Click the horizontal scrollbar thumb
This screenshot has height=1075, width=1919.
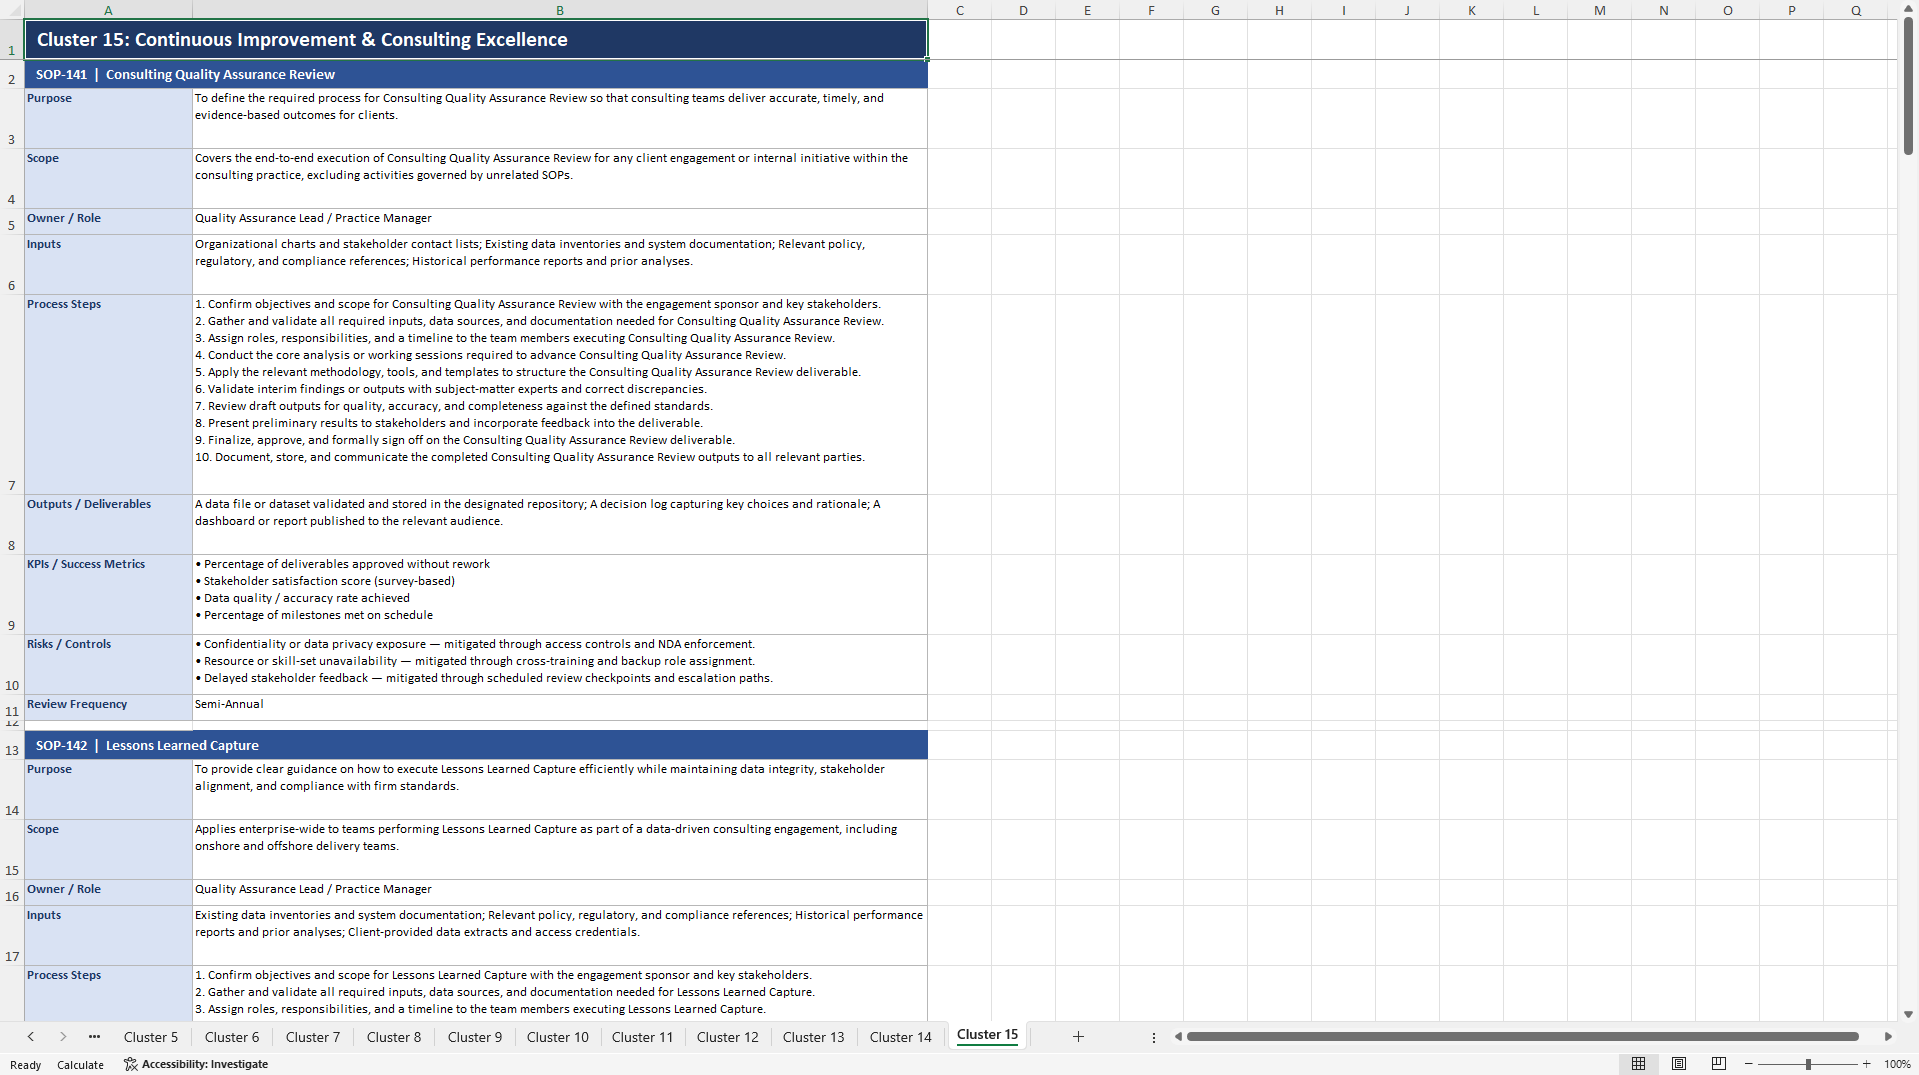point(1522,1037)
